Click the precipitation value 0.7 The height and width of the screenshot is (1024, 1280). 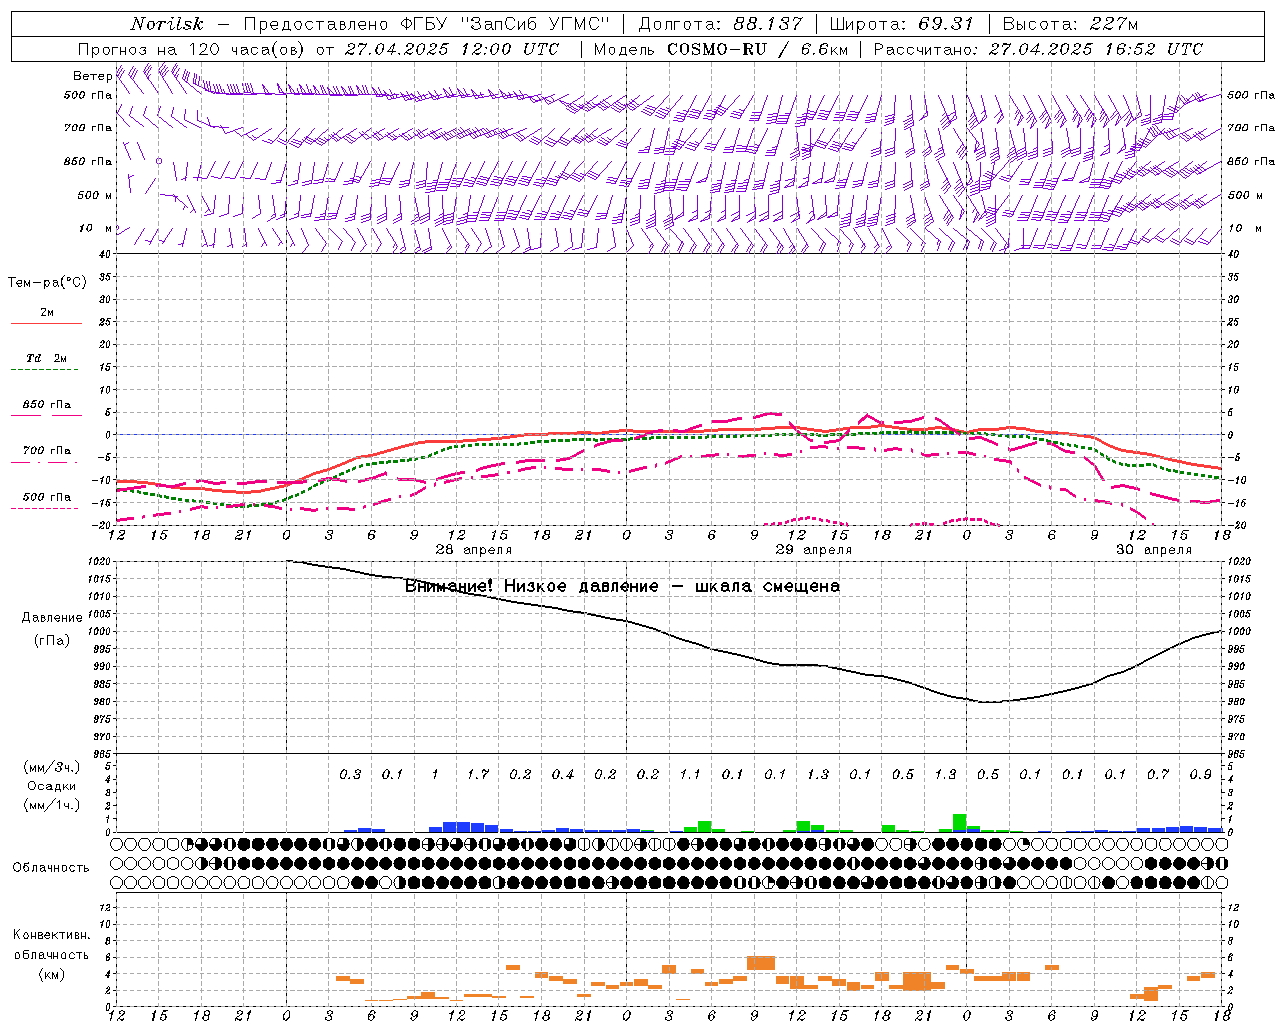1158,774
